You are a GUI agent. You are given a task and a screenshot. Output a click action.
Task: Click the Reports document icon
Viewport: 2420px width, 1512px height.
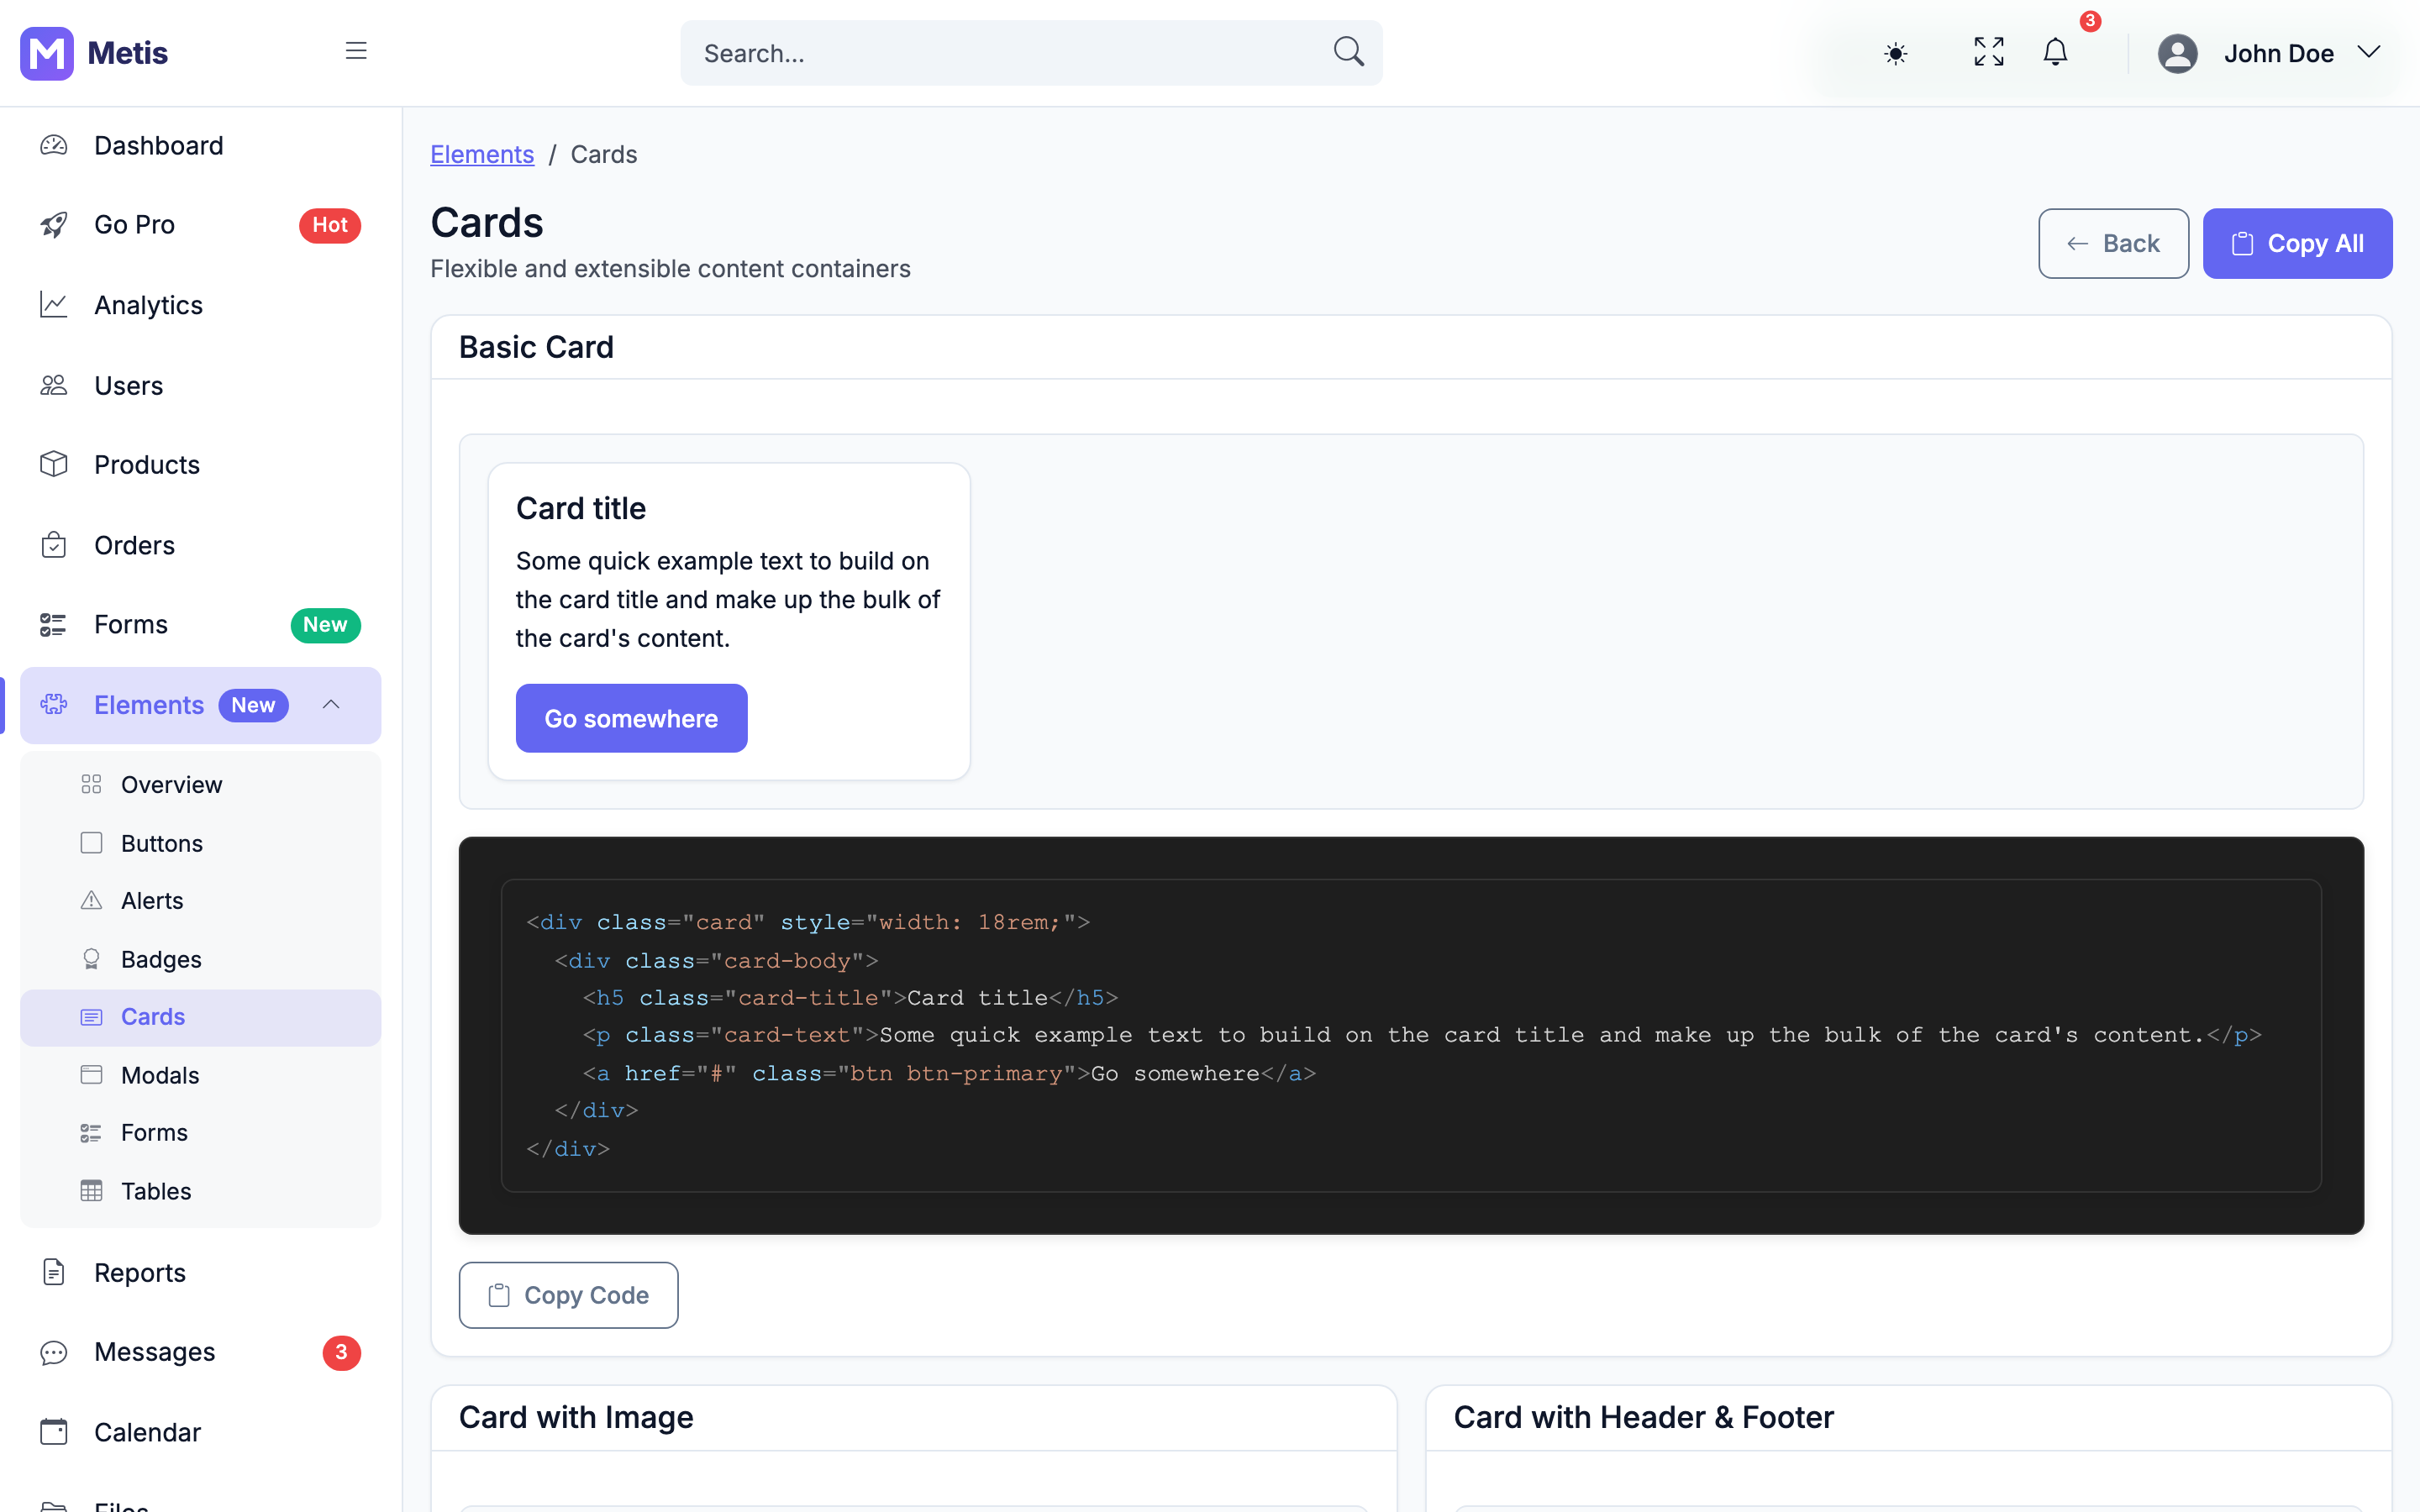pyautogui.click(x=54, y=1272)
